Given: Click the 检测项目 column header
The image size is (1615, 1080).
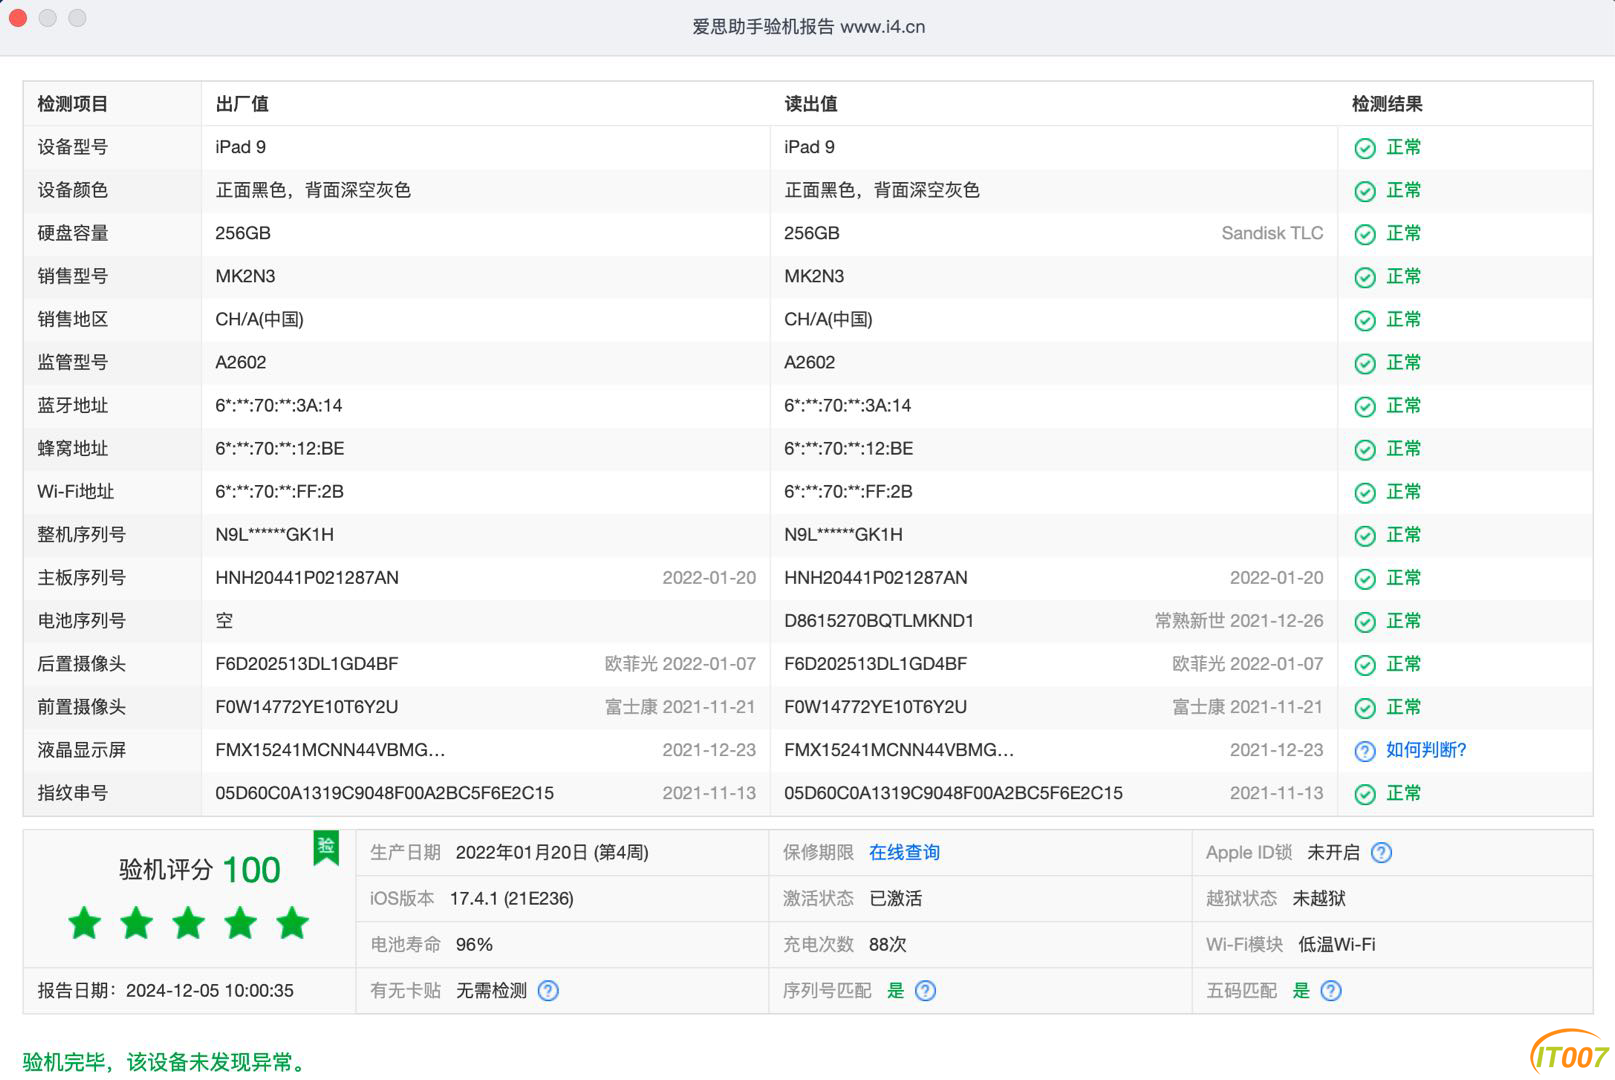Looking at the screenshot, I should 73,104.
